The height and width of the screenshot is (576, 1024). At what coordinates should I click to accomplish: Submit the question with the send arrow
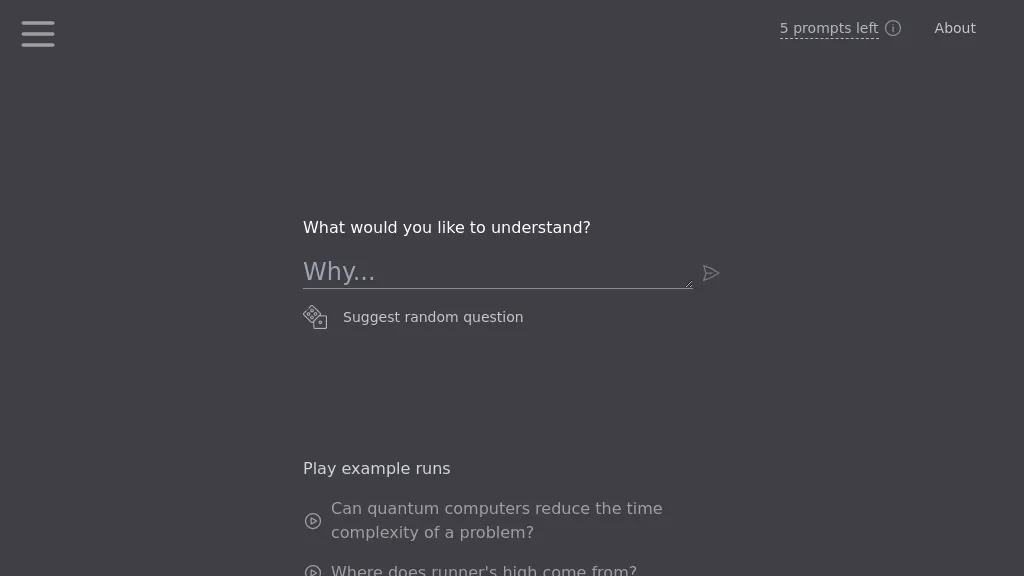[711, 273]
